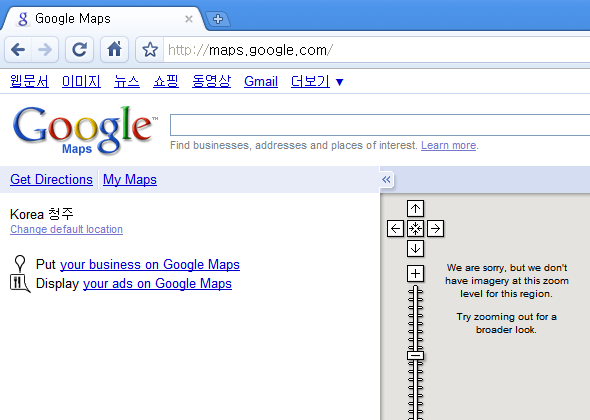Click Change default location link
Viewport: 590px width, 420px height.
[x=66, y=229]
